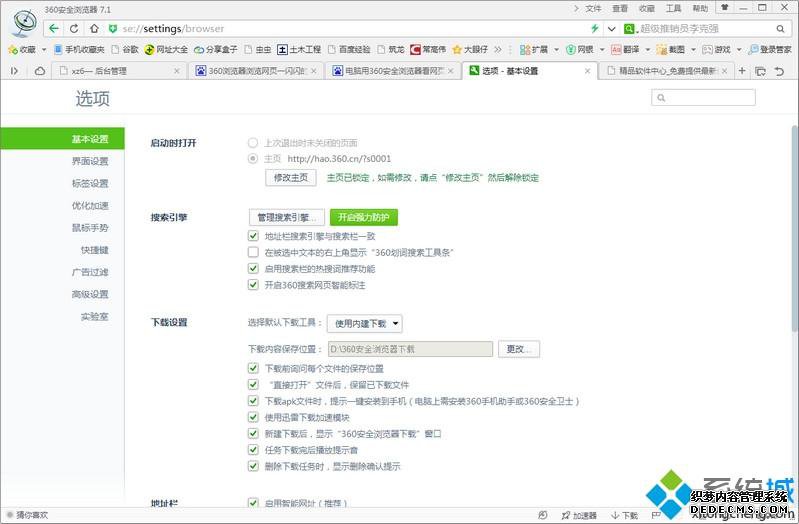
Task: Open 下载 downloads in status bar
Action: point(624,515)
